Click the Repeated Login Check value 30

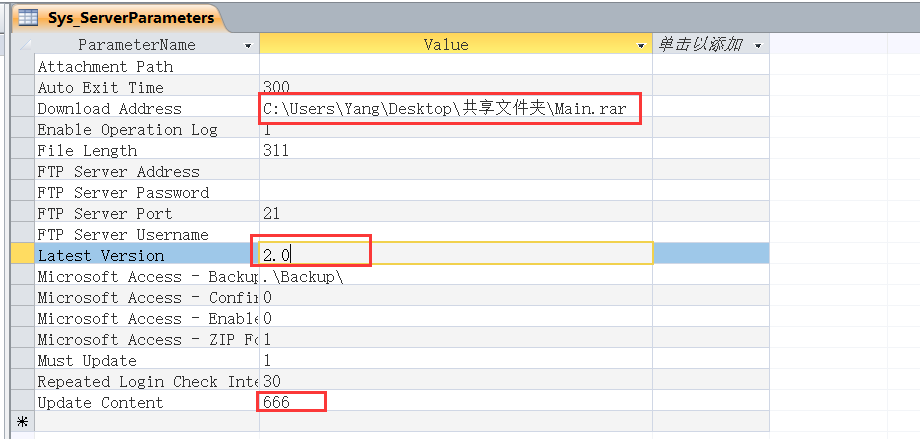[x=456, y=381]
